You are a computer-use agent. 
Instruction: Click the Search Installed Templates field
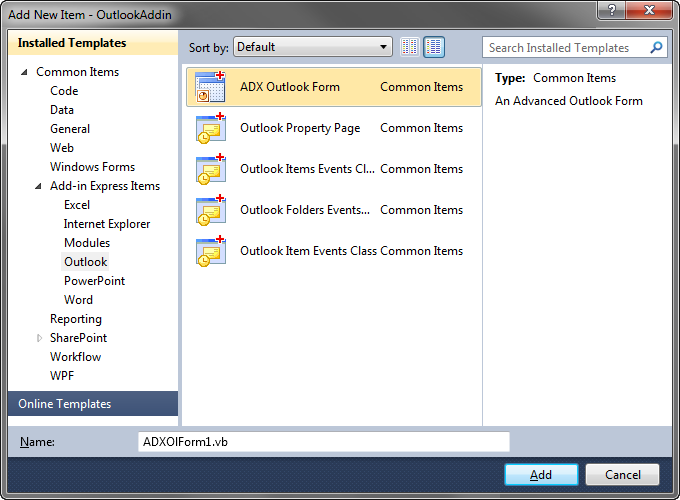577,47
